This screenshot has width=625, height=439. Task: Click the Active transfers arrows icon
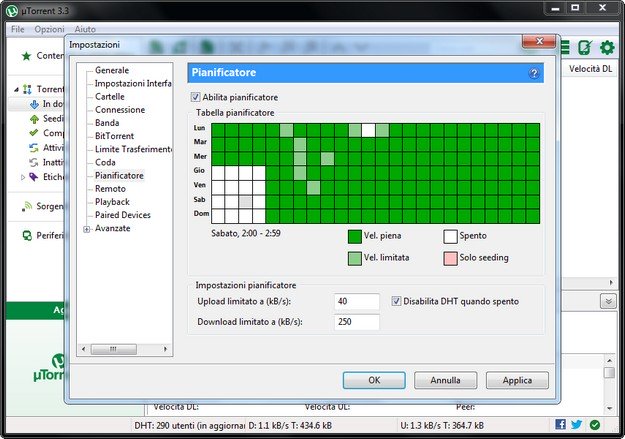tap(34, 148)
